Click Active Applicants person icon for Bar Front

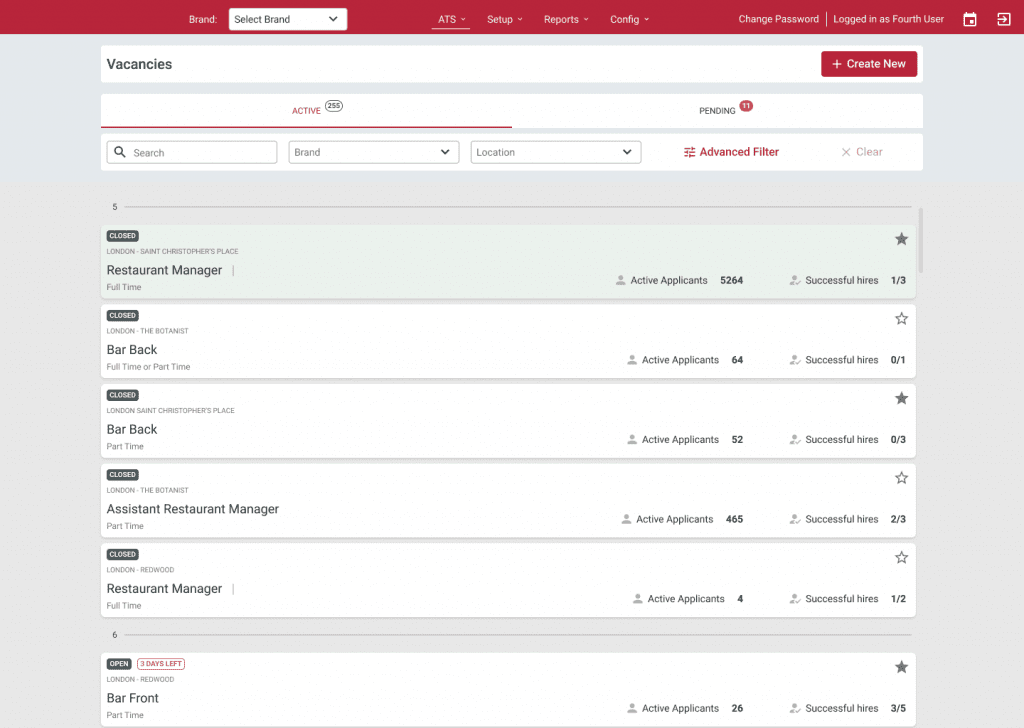[632, 708]
